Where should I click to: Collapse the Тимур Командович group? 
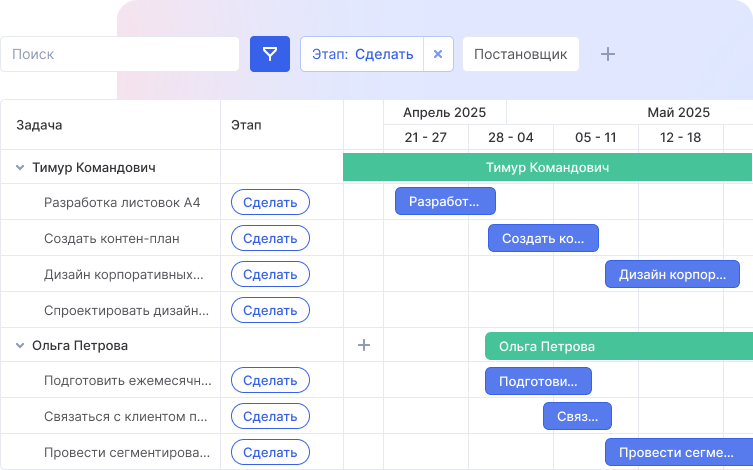pos(20,168)
